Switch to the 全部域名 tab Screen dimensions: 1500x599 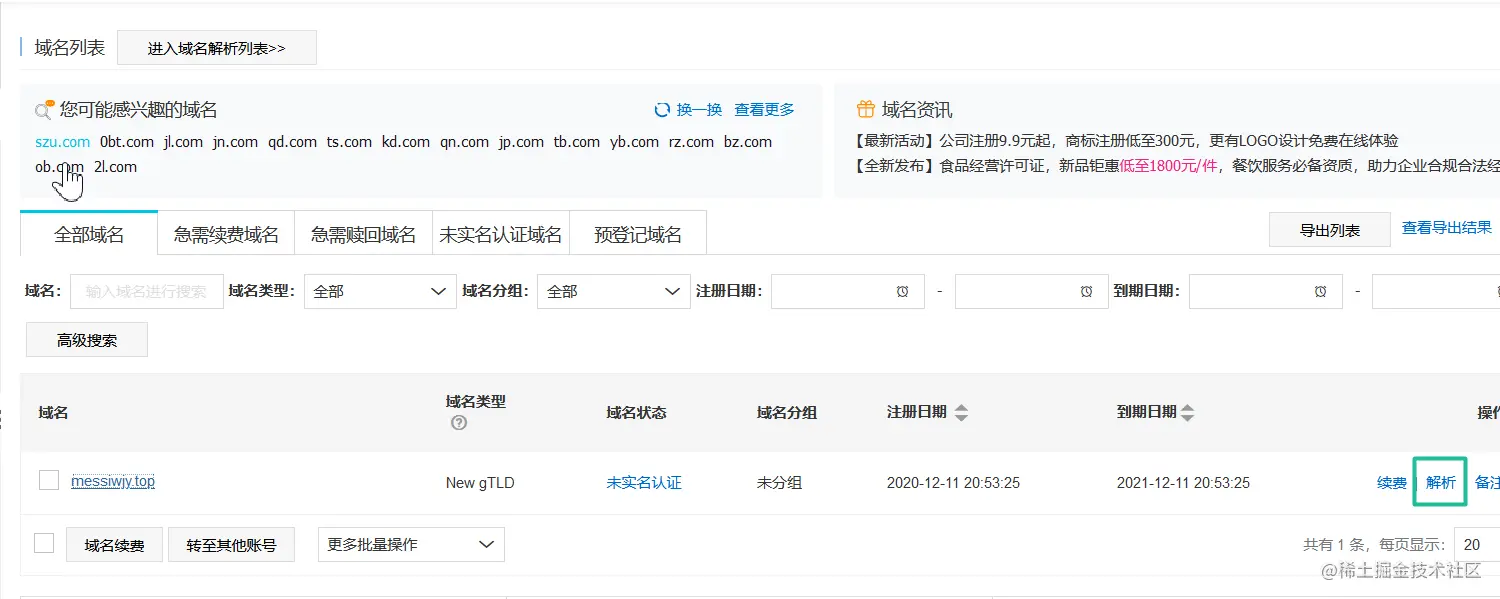tap(89, 235)
